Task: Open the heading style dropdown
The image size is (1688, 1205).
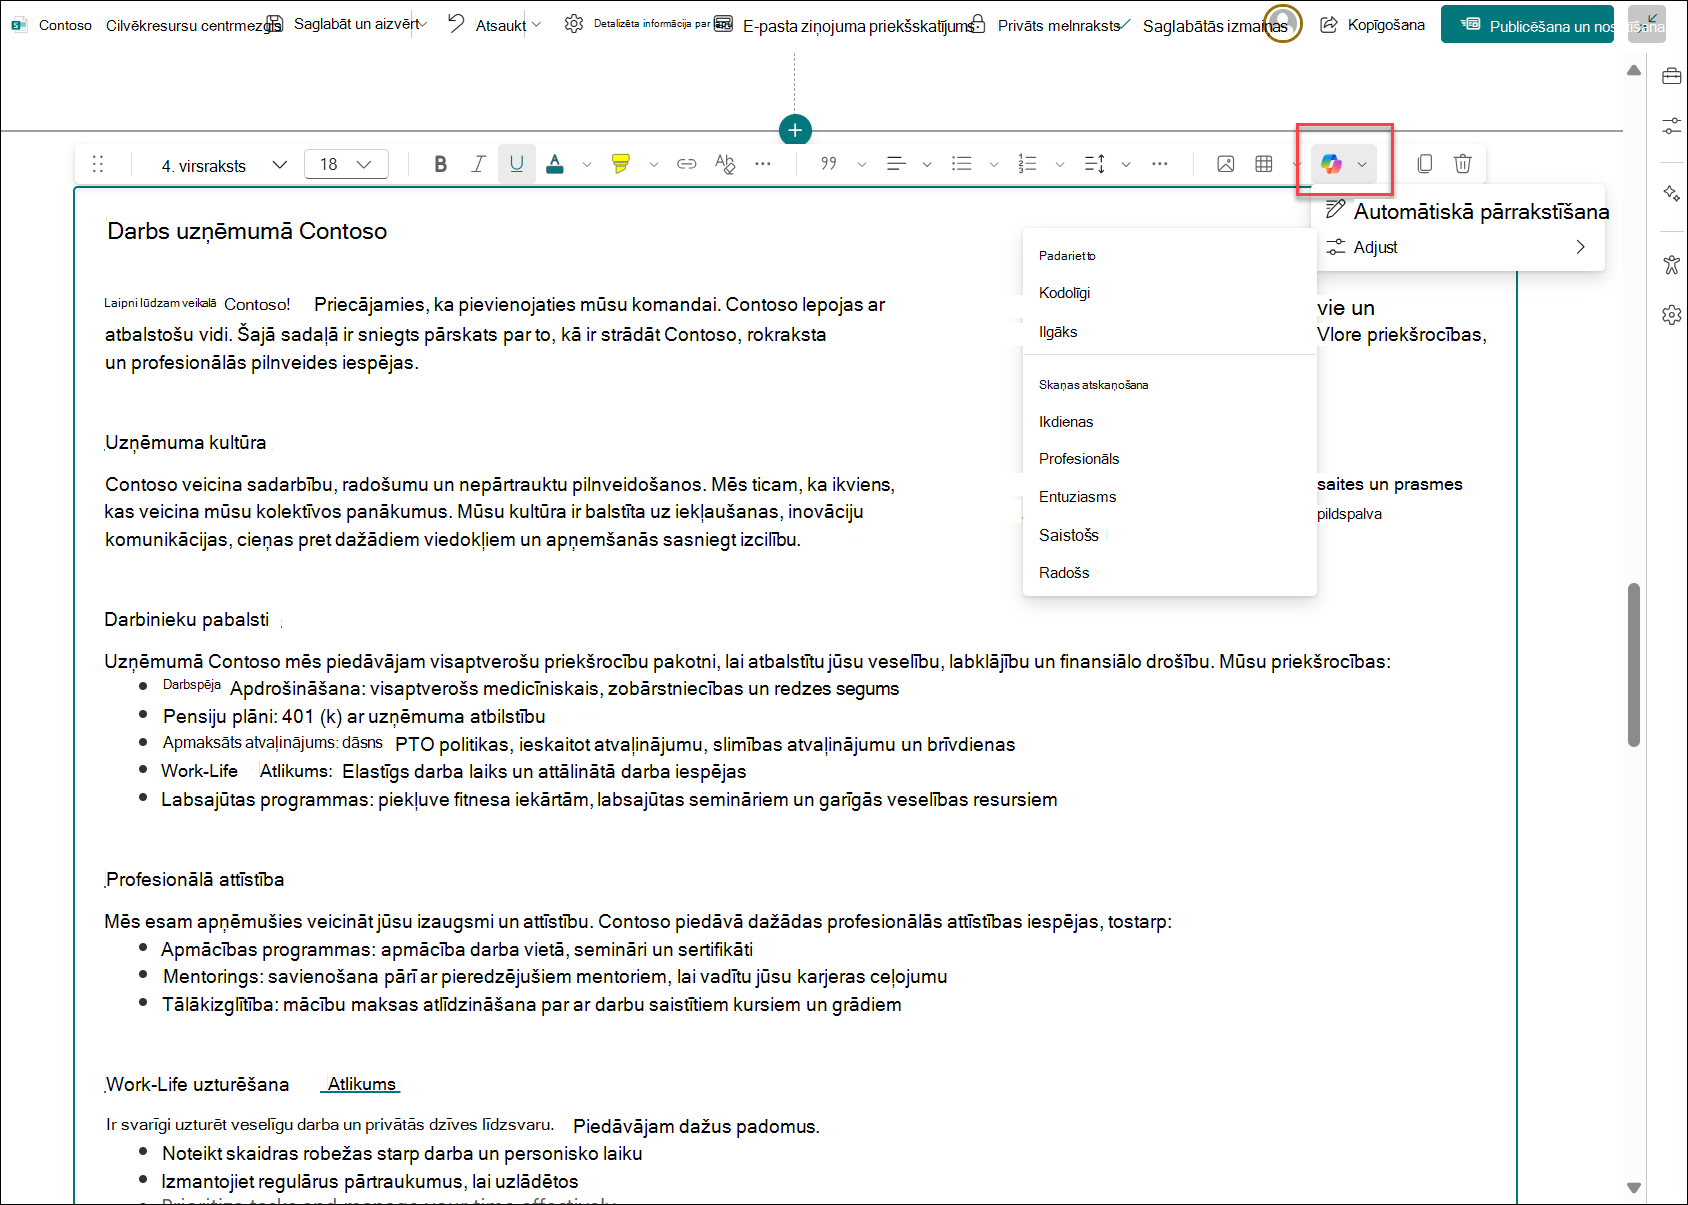Action: click(x=224, y=165)
